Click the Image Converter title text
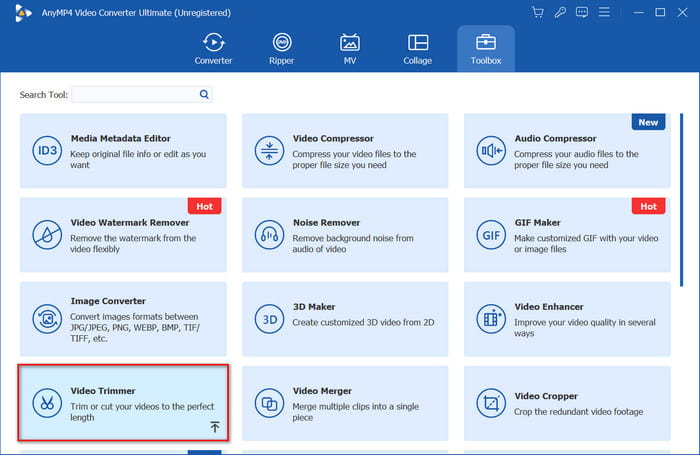This screenshot has width=700, height=455. pos(108,301)
